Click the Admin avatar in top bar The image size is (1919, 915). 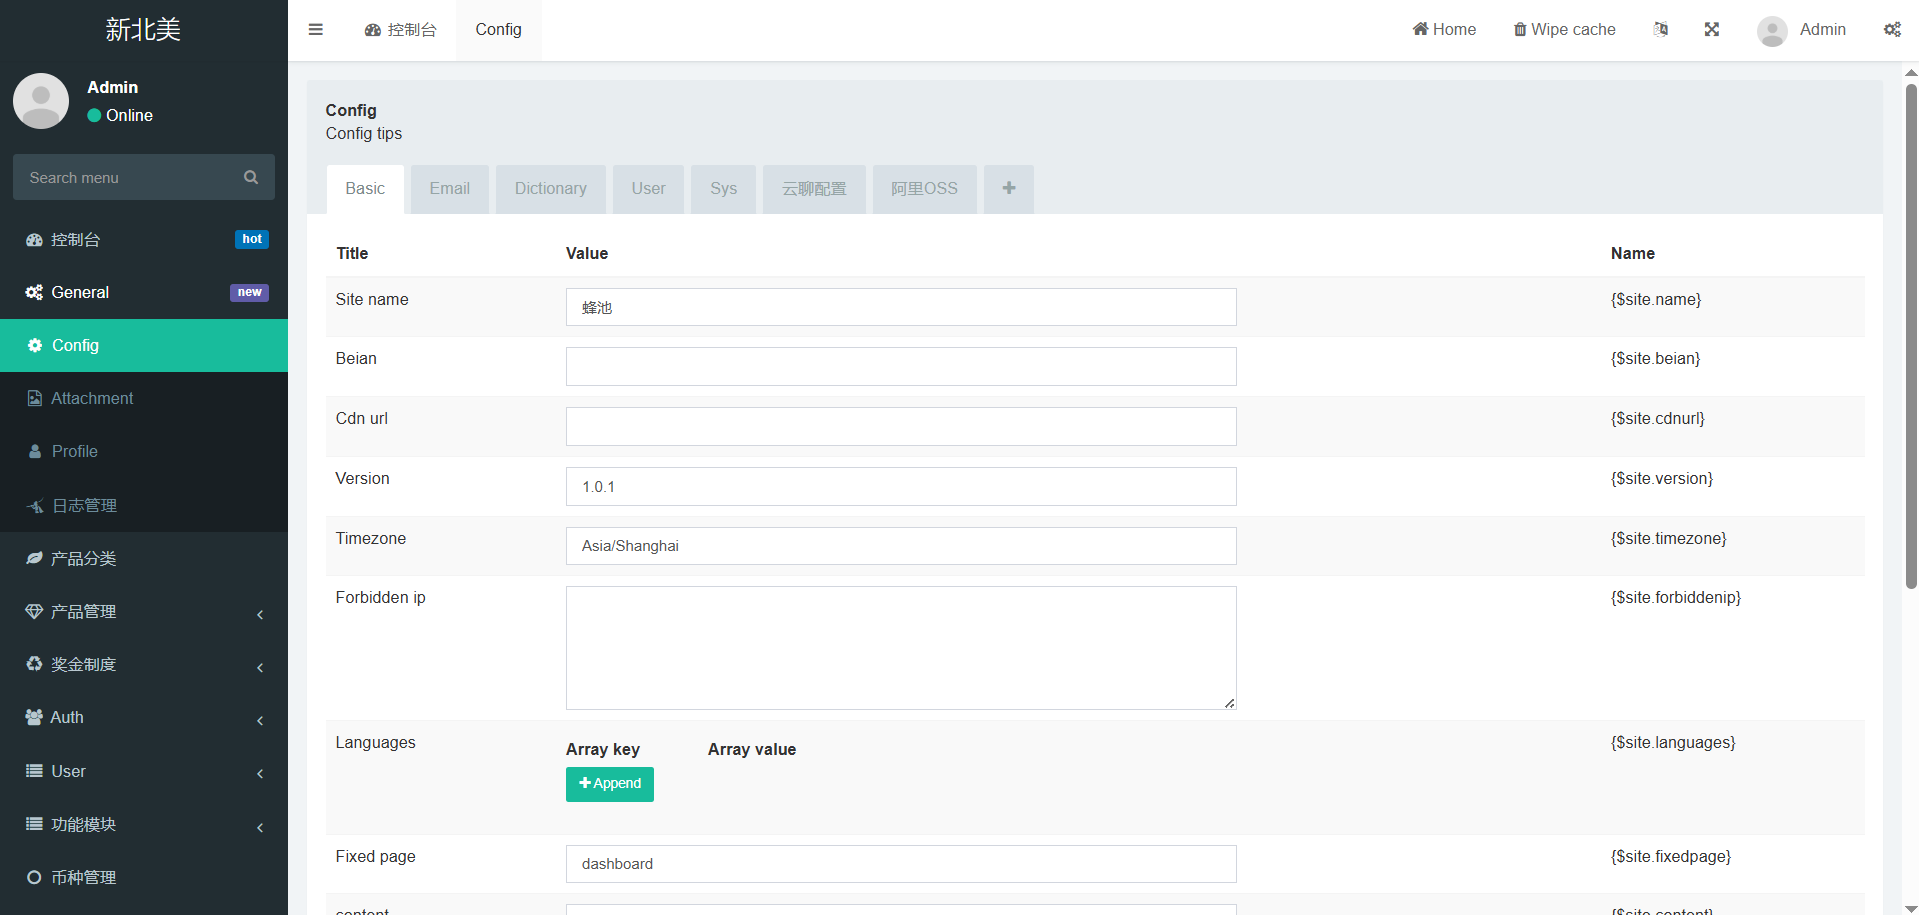(x=1772, y=31)
